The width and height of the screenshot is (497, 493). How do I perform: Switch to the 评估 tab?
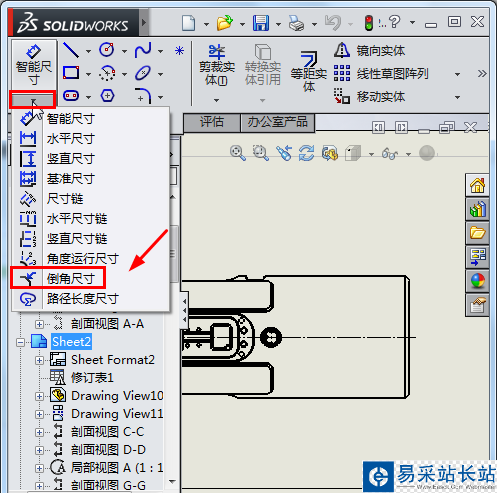[x=212, y=122]
